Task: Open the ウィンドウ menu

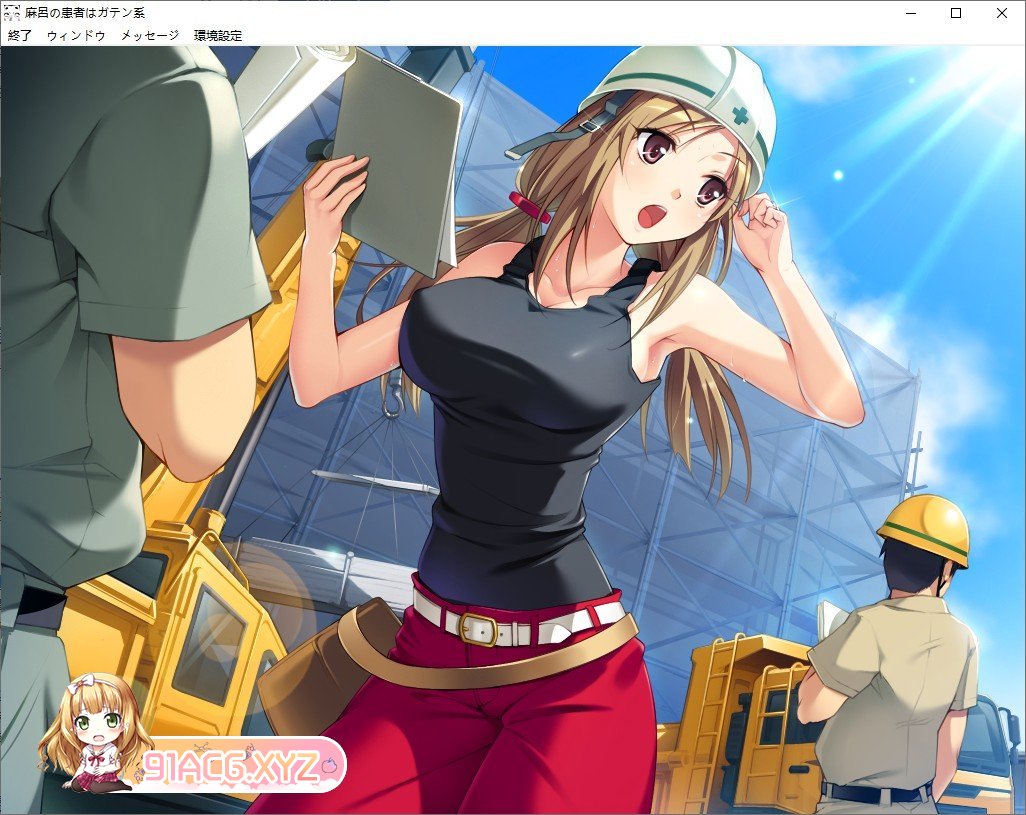Action: point(76,35)
